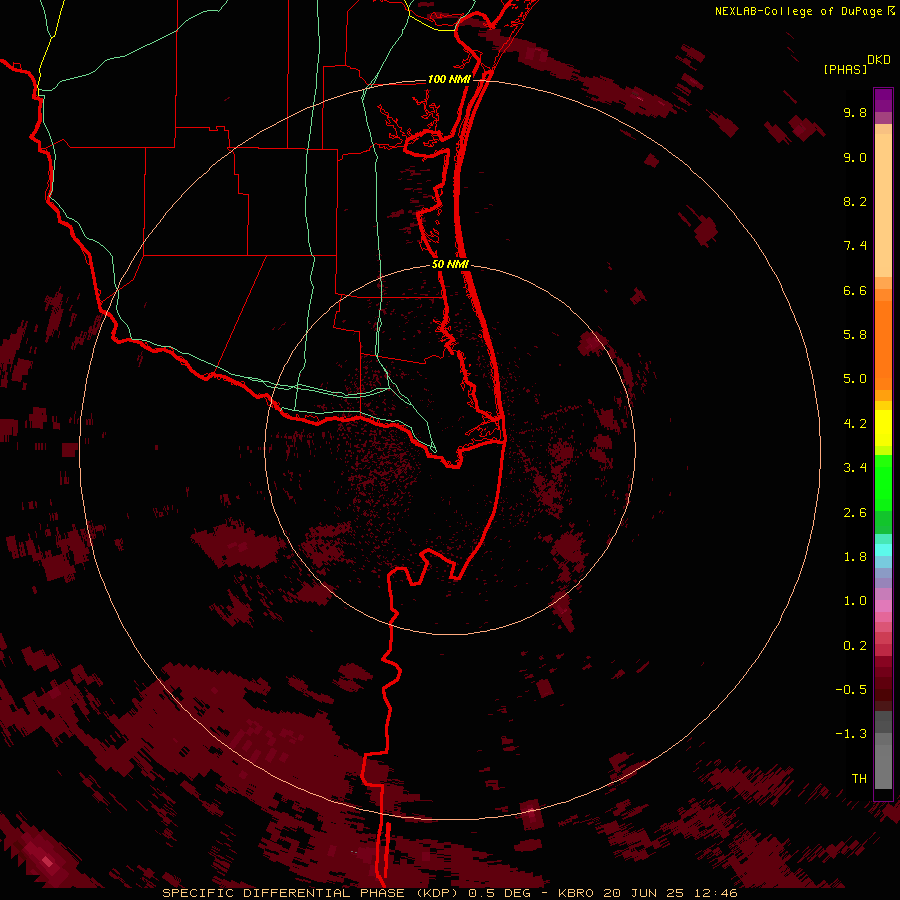The width and height of the screenshot is (900, 900).
Task: Click the 5.0 legend value
Action: [855, 379]
